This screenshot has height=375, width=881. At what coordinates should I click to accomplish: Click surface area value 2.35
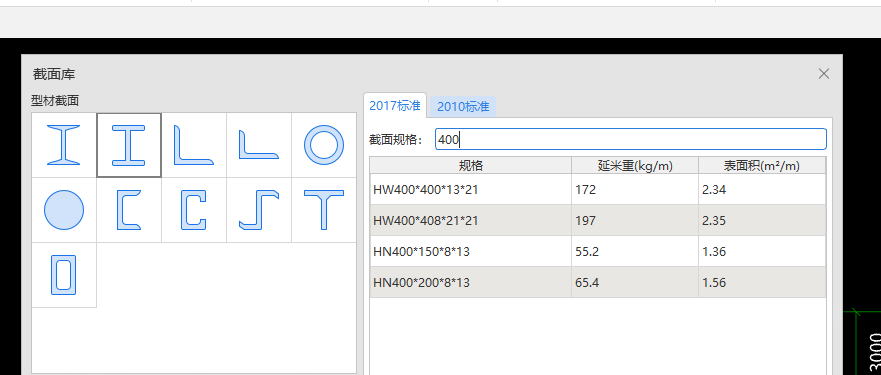pyautogui.click(x=714, y=221)
